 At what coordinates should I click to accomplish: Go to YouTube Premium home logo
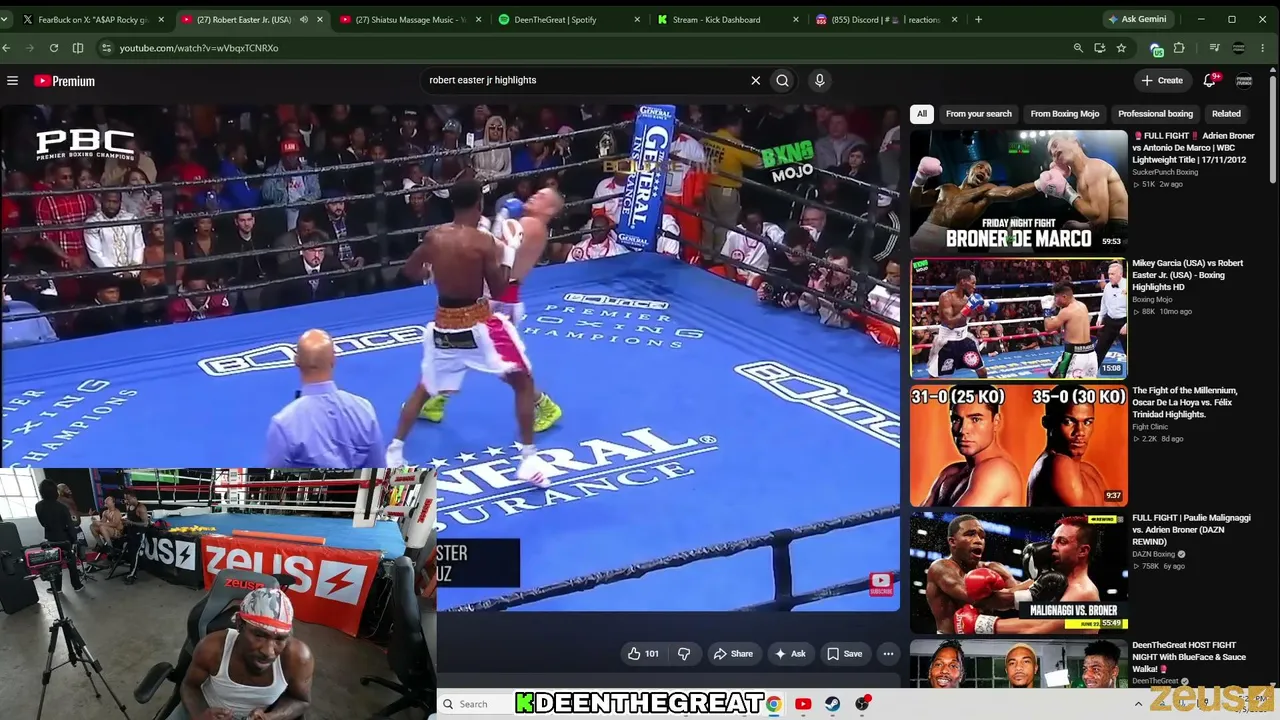[64, 81]
